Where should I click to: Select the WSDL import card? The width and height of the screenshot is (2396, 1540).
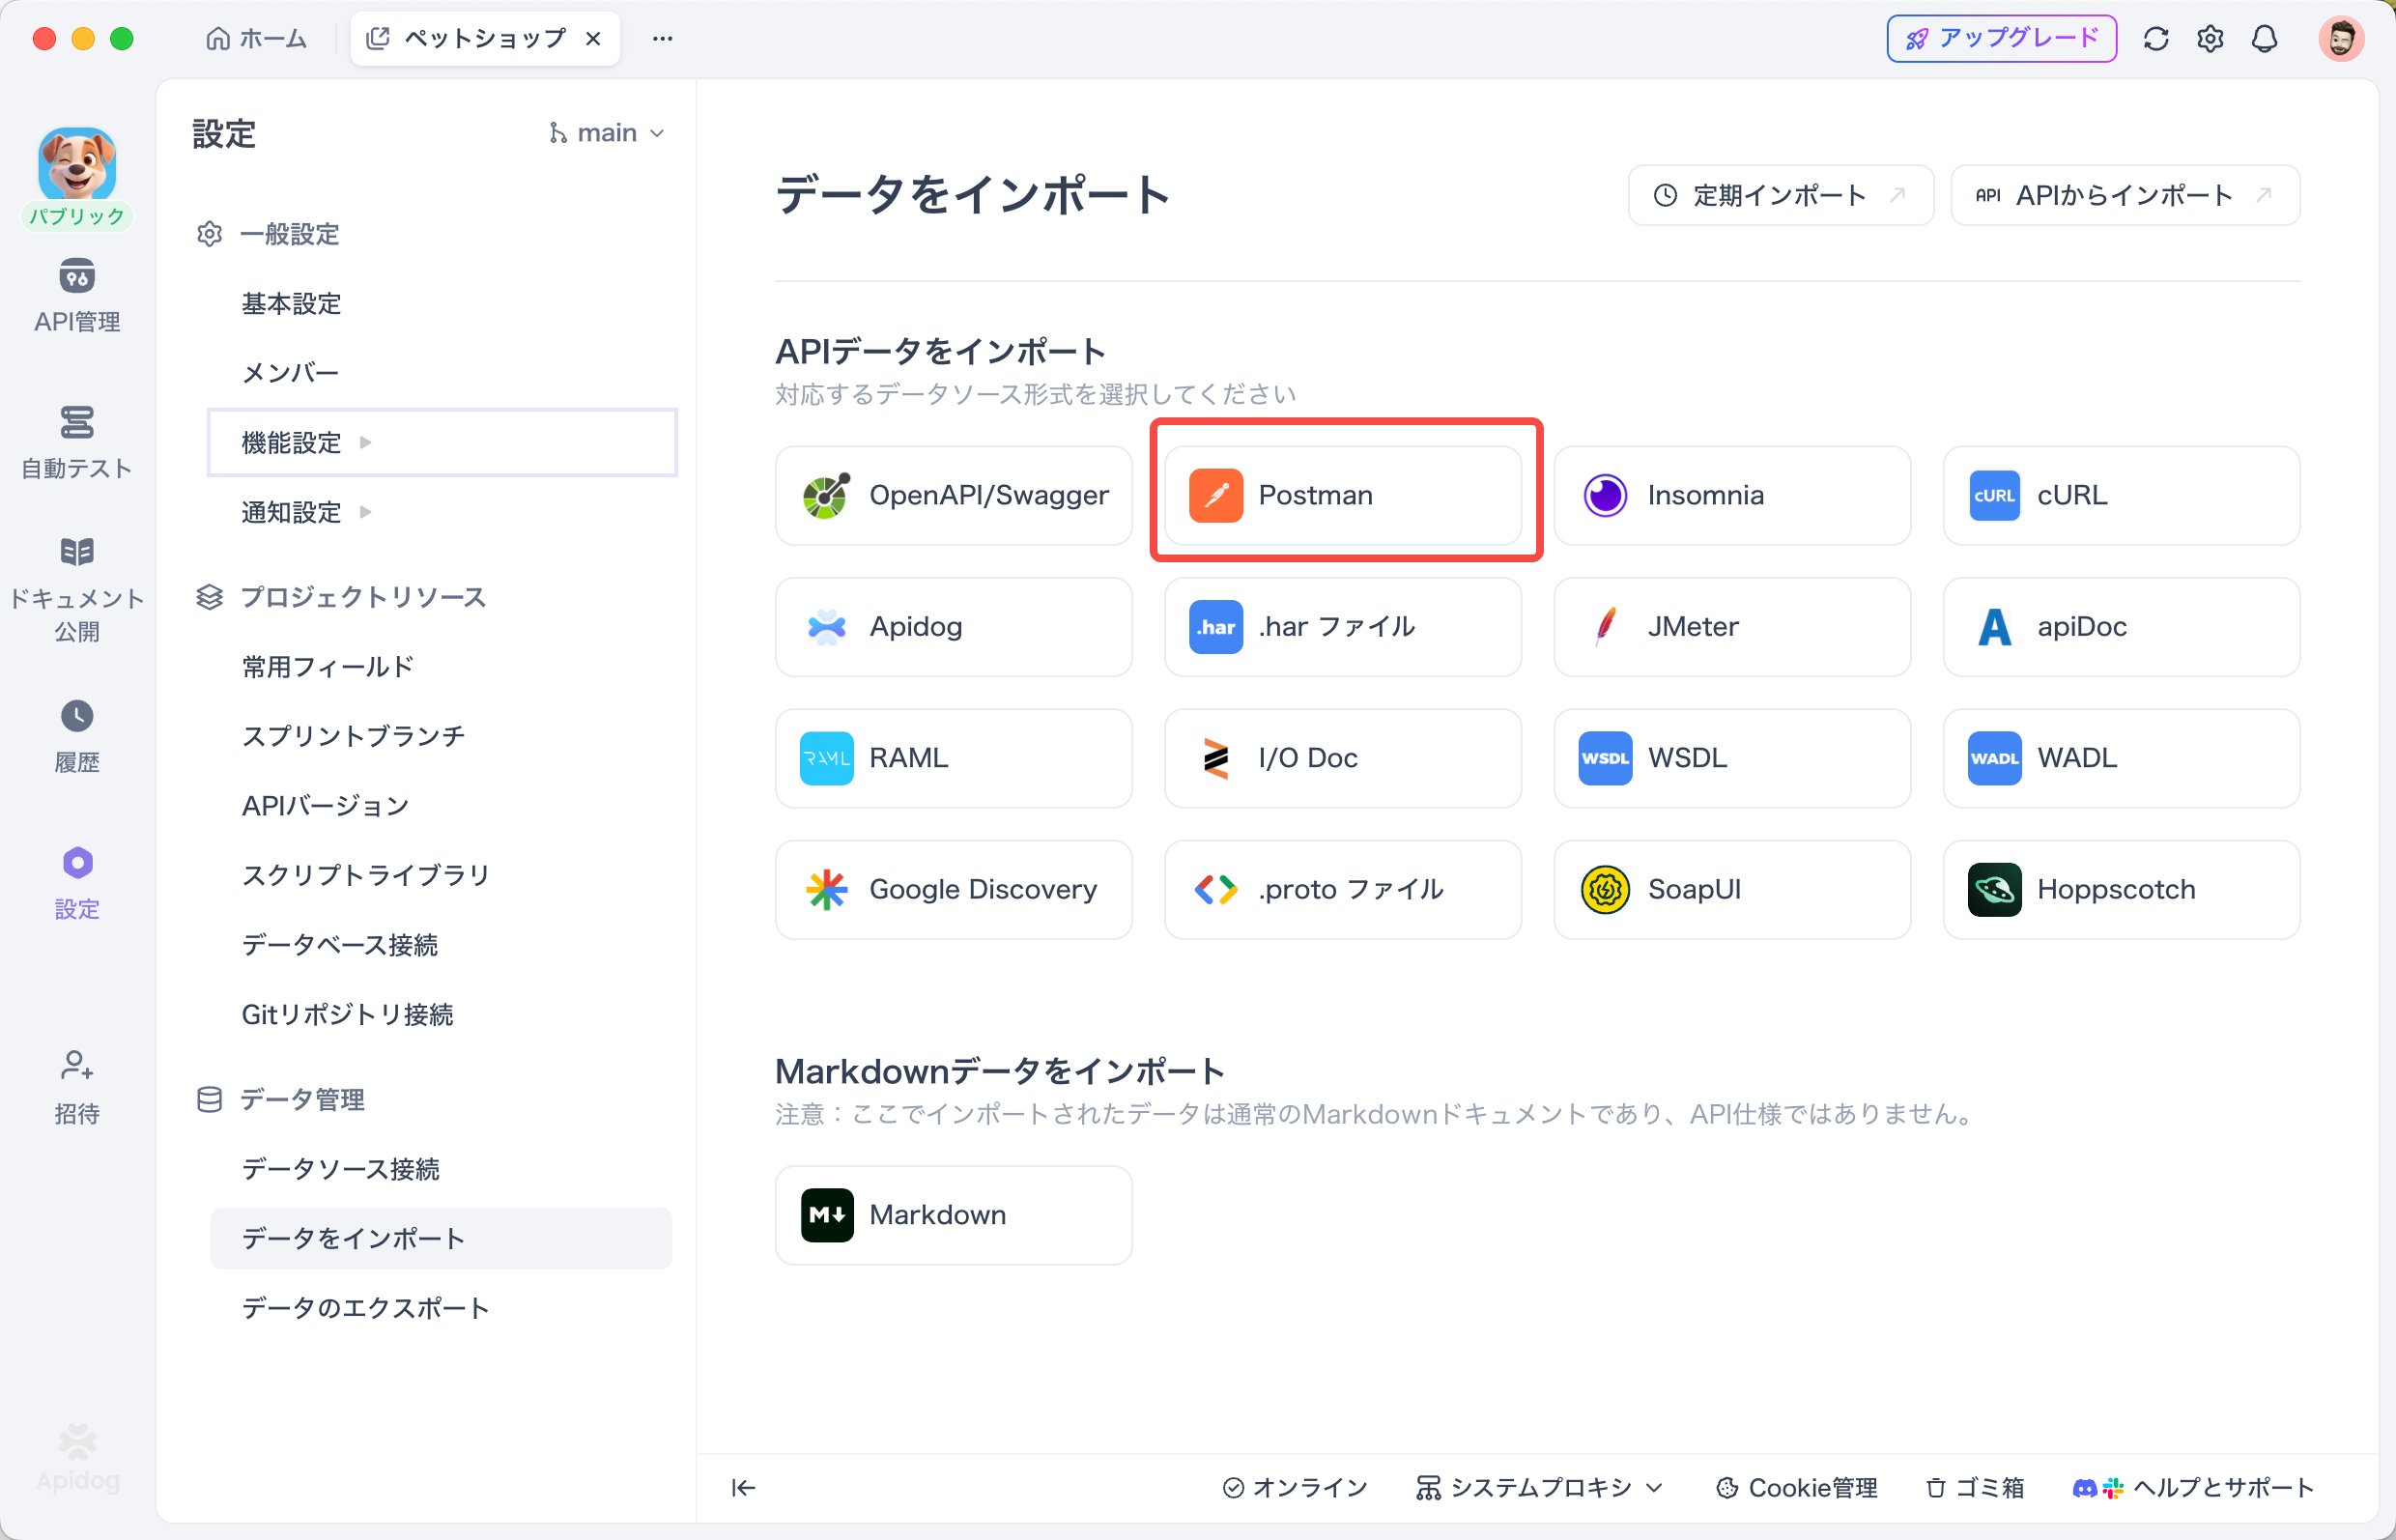[1731, 758]
